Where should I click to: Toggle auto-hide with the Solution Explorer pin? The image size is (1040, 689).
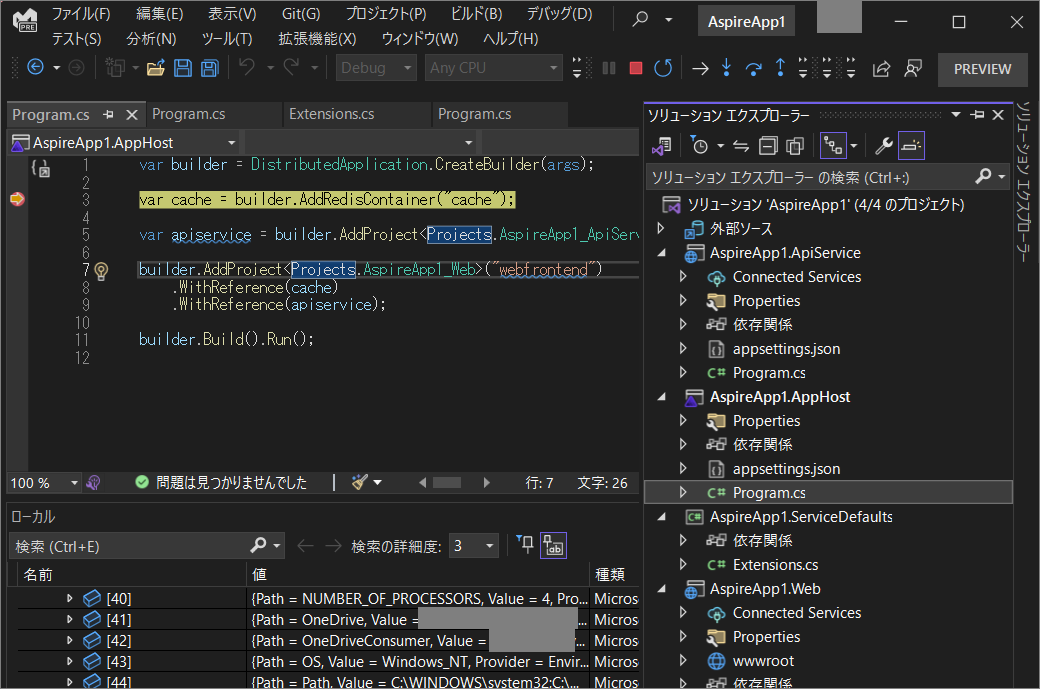(x=978, y=114)
